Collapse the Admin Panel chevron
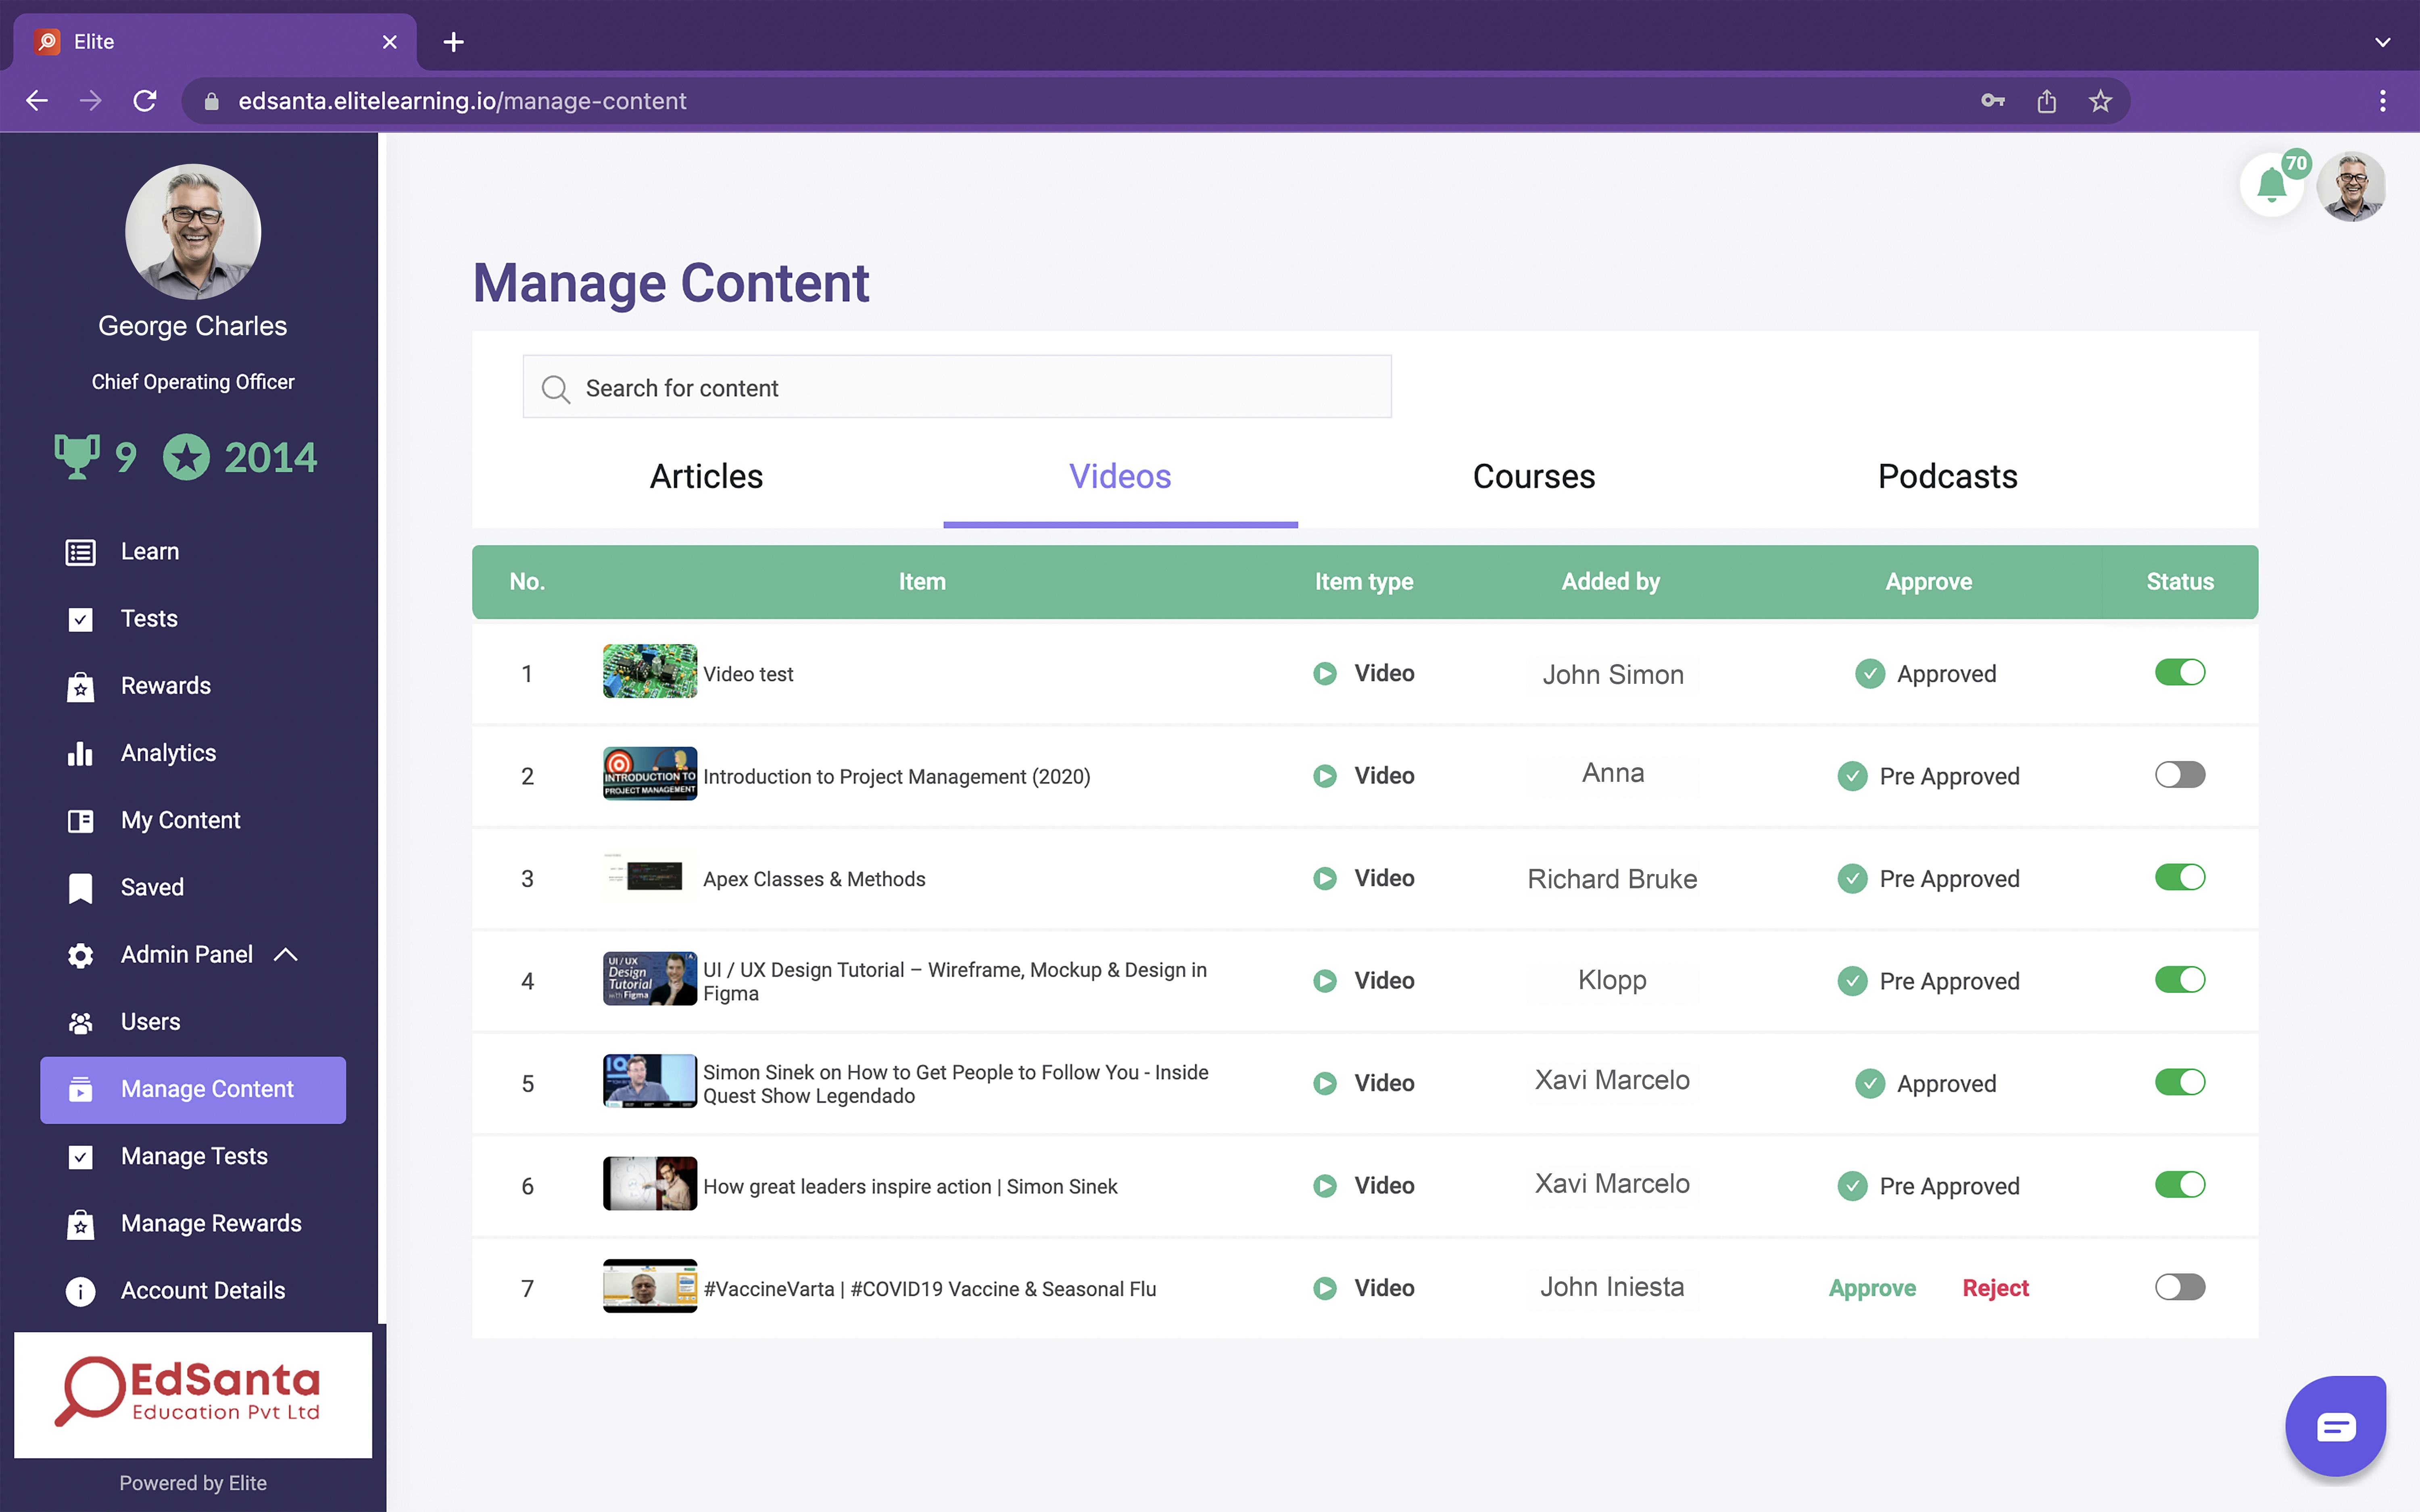Image resolution: width=2420 pixels, height=1512 pixels. coord(286,955)
